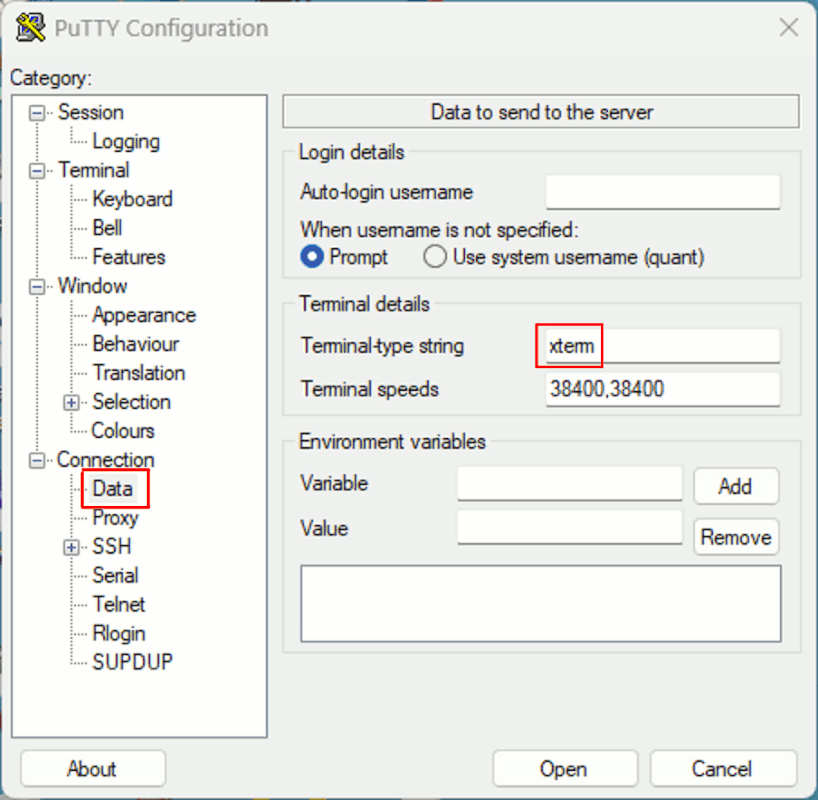The height and width of the screenshot is (800, 818).
Task: Select Serial in category tree
Action: [115, 576]
